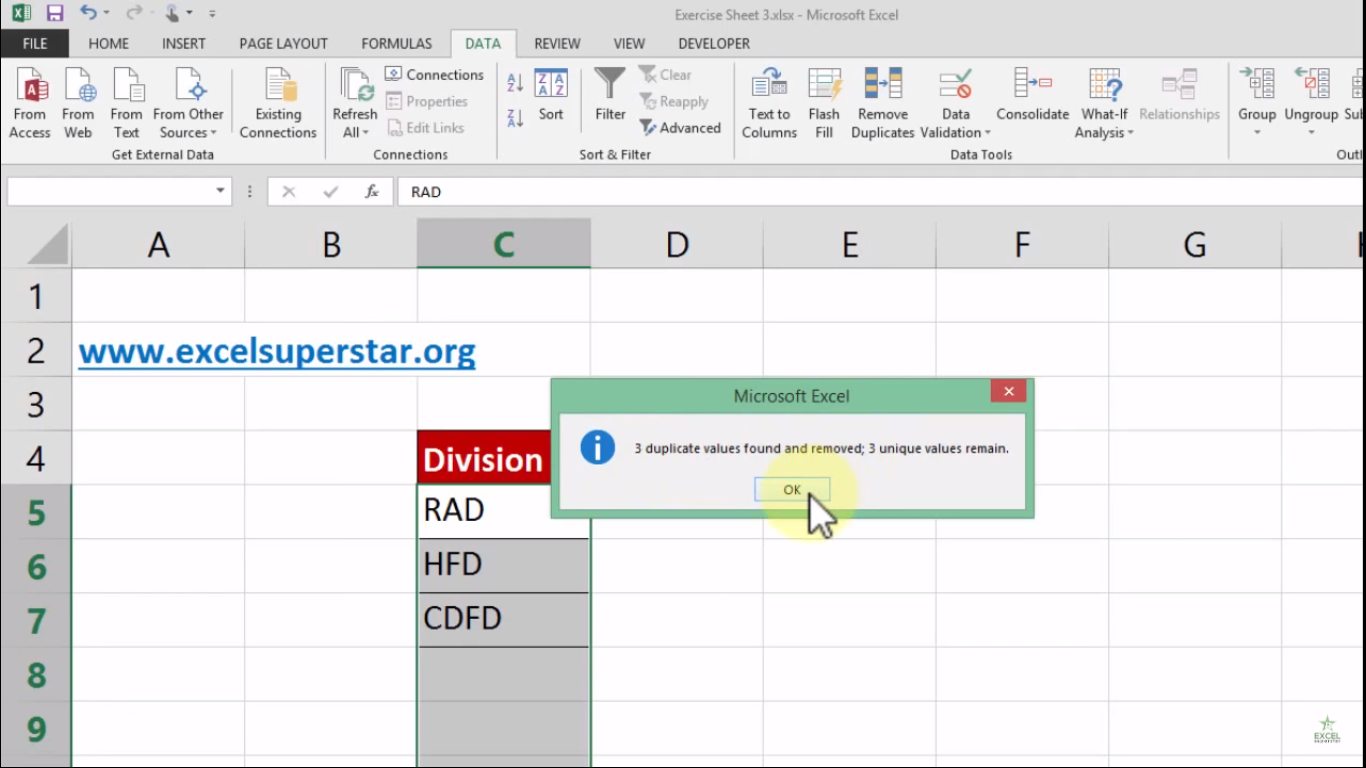1366x768 pixels.
Task: Click the Text to Columns icon
Action: coord(769,86)
